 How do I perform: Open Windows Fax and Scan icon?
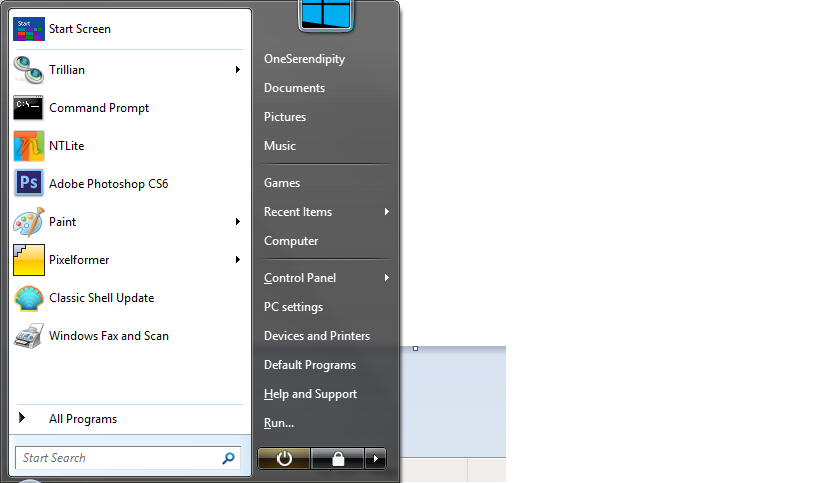click(x=29, y=336)
